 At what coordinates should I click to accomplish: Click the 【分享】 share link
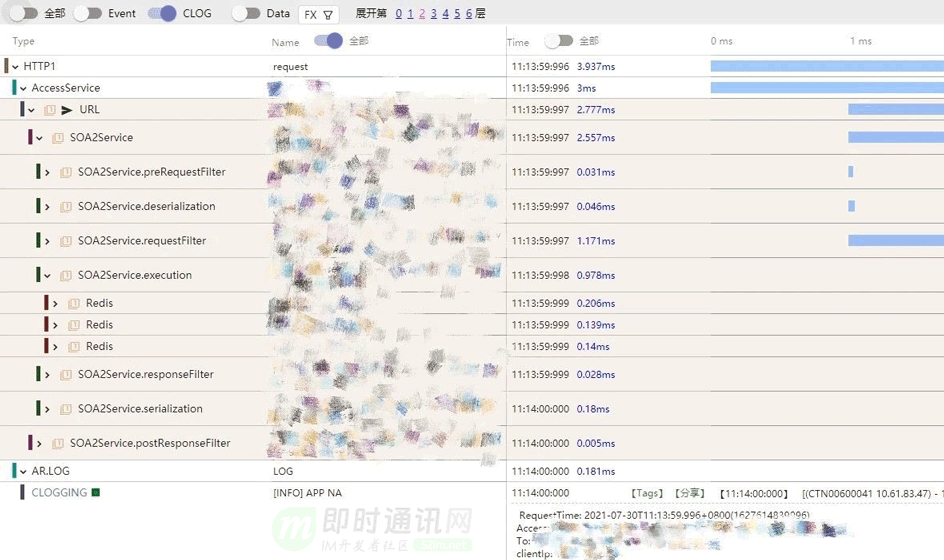[x=689, y=493]
